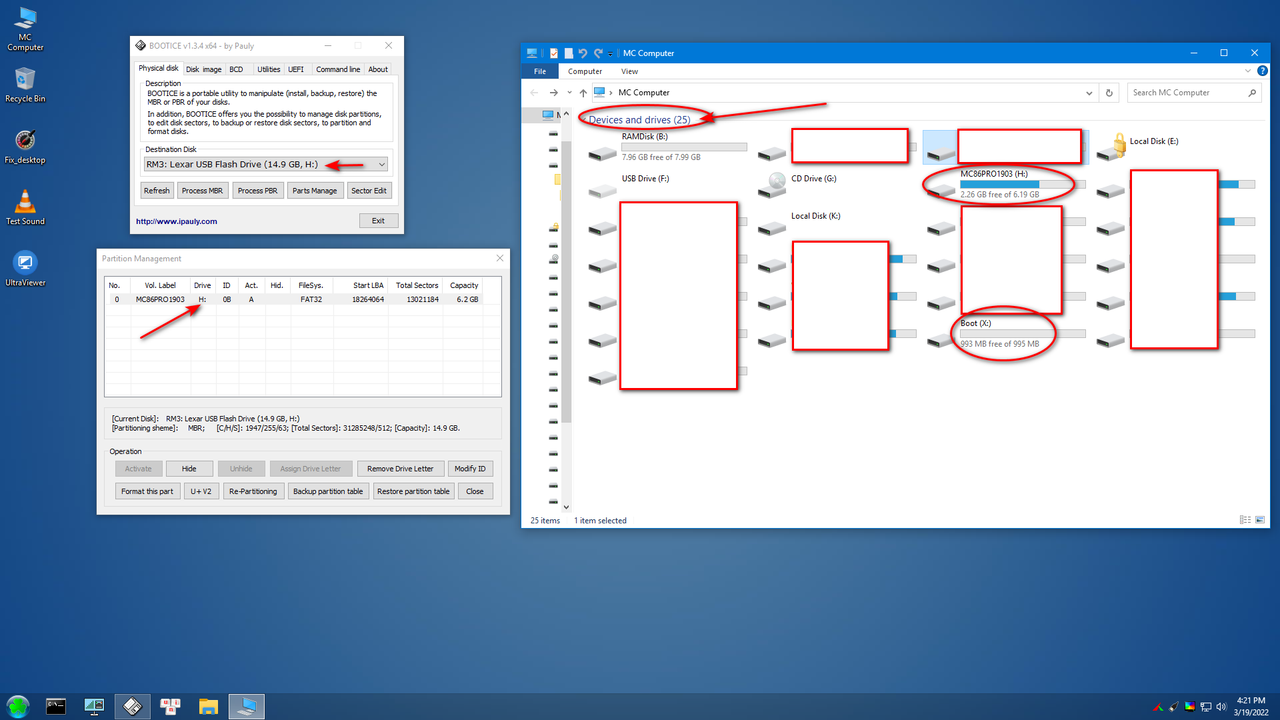
Task: Click the Process PBR button
Action: pyautogui.click(x=258, y=190)
